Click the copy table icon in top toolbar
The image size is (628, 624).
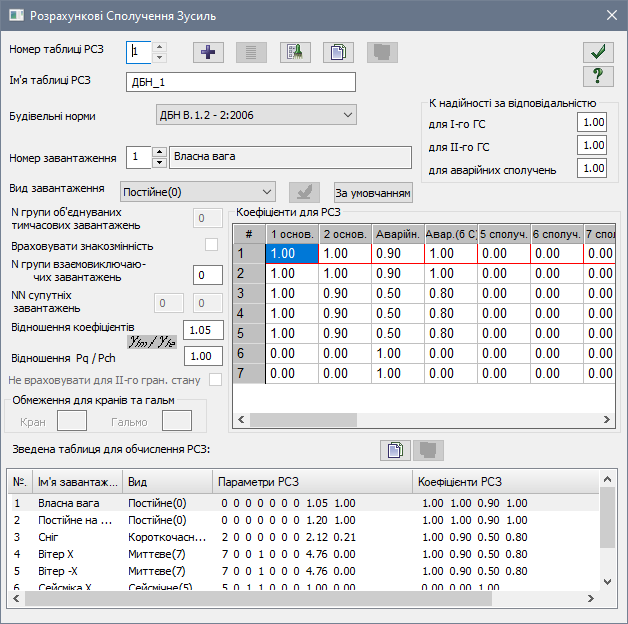click(336, 51)
